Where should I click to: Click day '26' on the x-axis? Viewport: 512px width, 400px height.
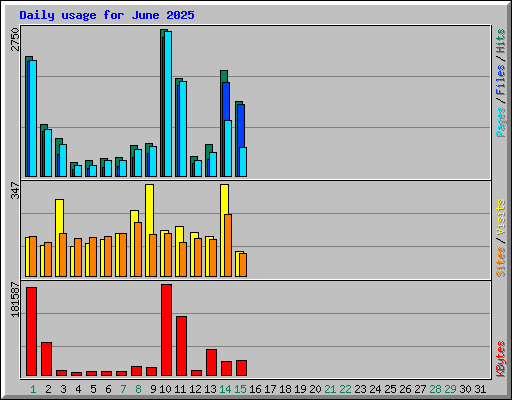coord(405,389)
